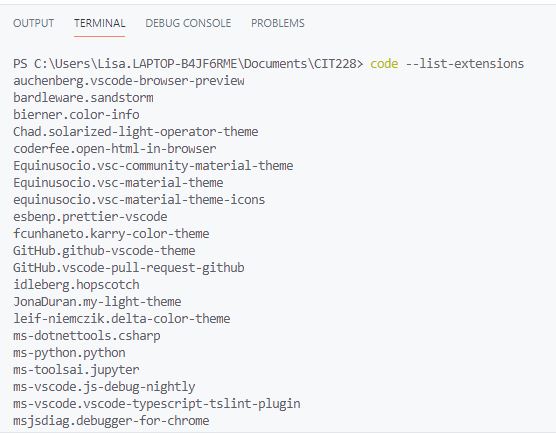Click the ms-vscode.vscode-typescript-tslint-plugin line
Image resolution: width=556 pixels, height=434 pixels.
157,404
